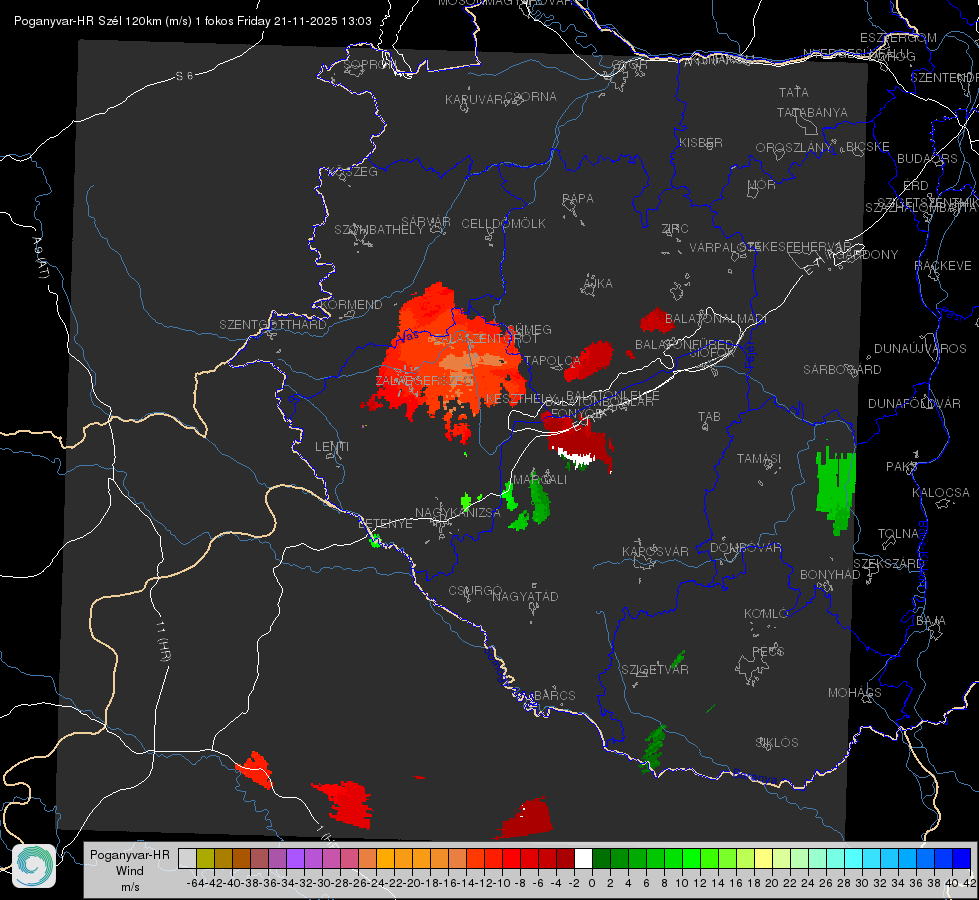Select the KAPOSVÁR label
The width and height of the screenshot is (979, 900).
(655, 551)
